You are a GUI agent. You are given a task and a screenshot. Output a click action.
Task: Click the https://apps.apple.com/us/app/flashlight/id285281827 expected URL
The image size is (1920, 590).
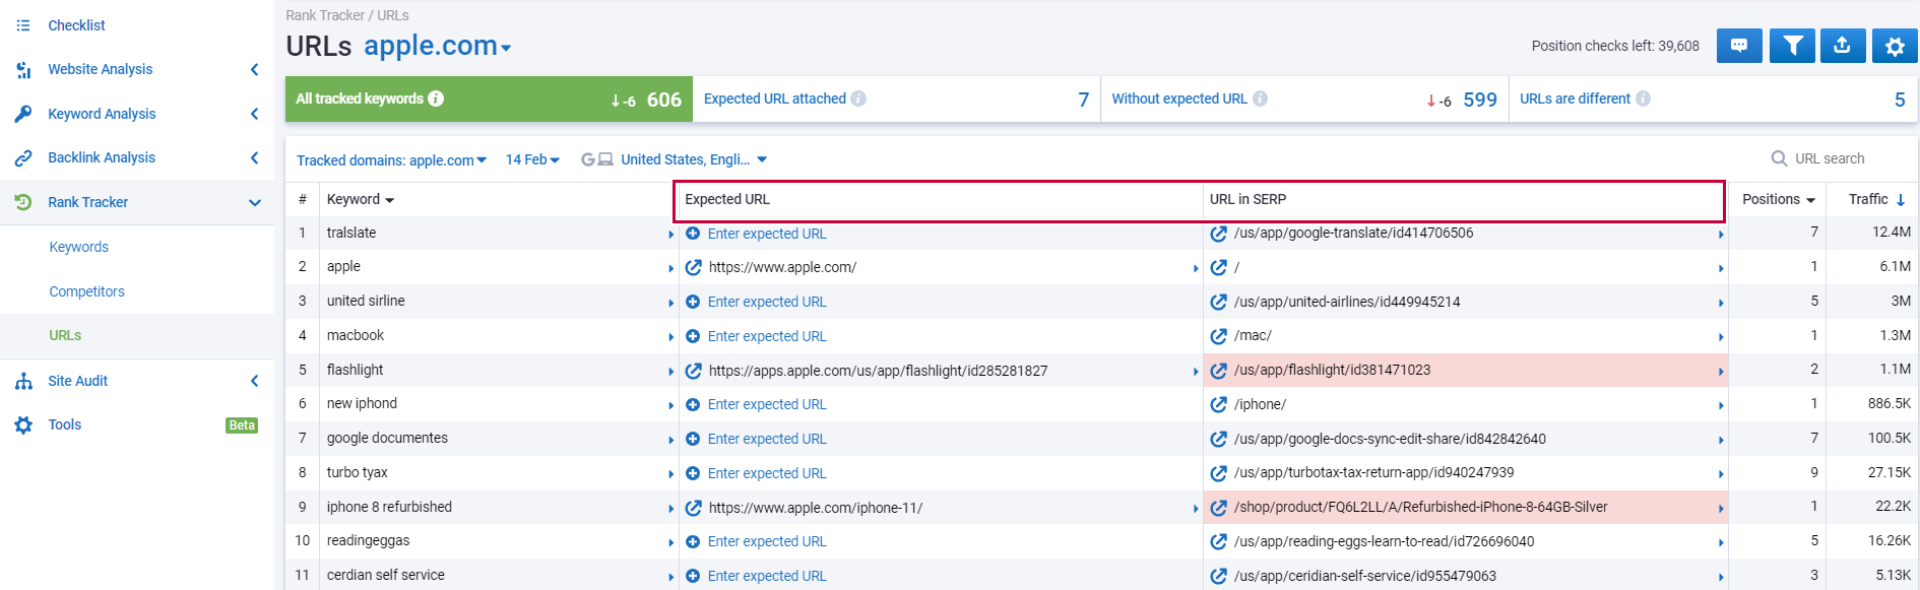[x=878, y=371]
